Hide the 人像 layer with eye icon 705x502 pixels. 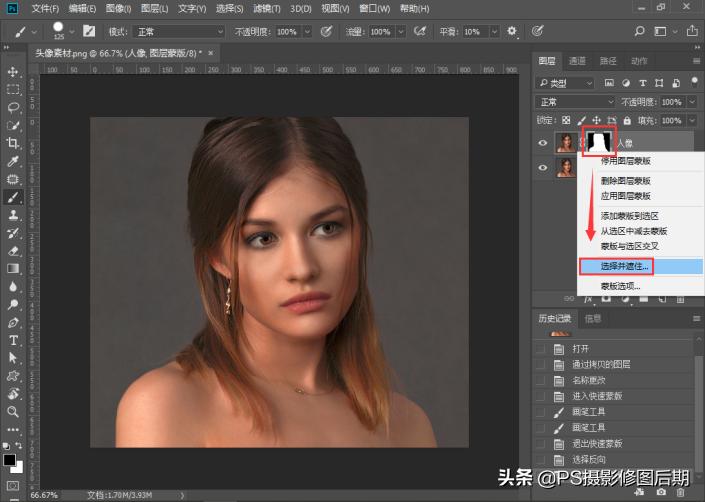(543, 143)
